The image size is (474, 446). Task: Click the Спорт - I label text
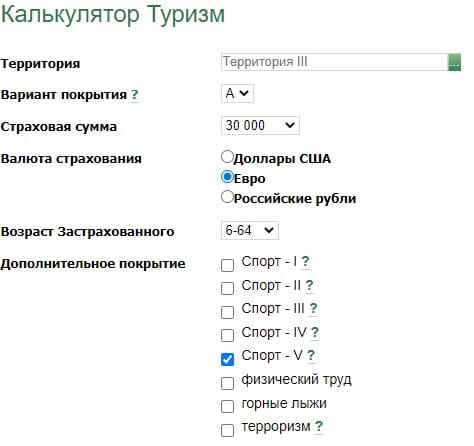(x=269, y=262)
